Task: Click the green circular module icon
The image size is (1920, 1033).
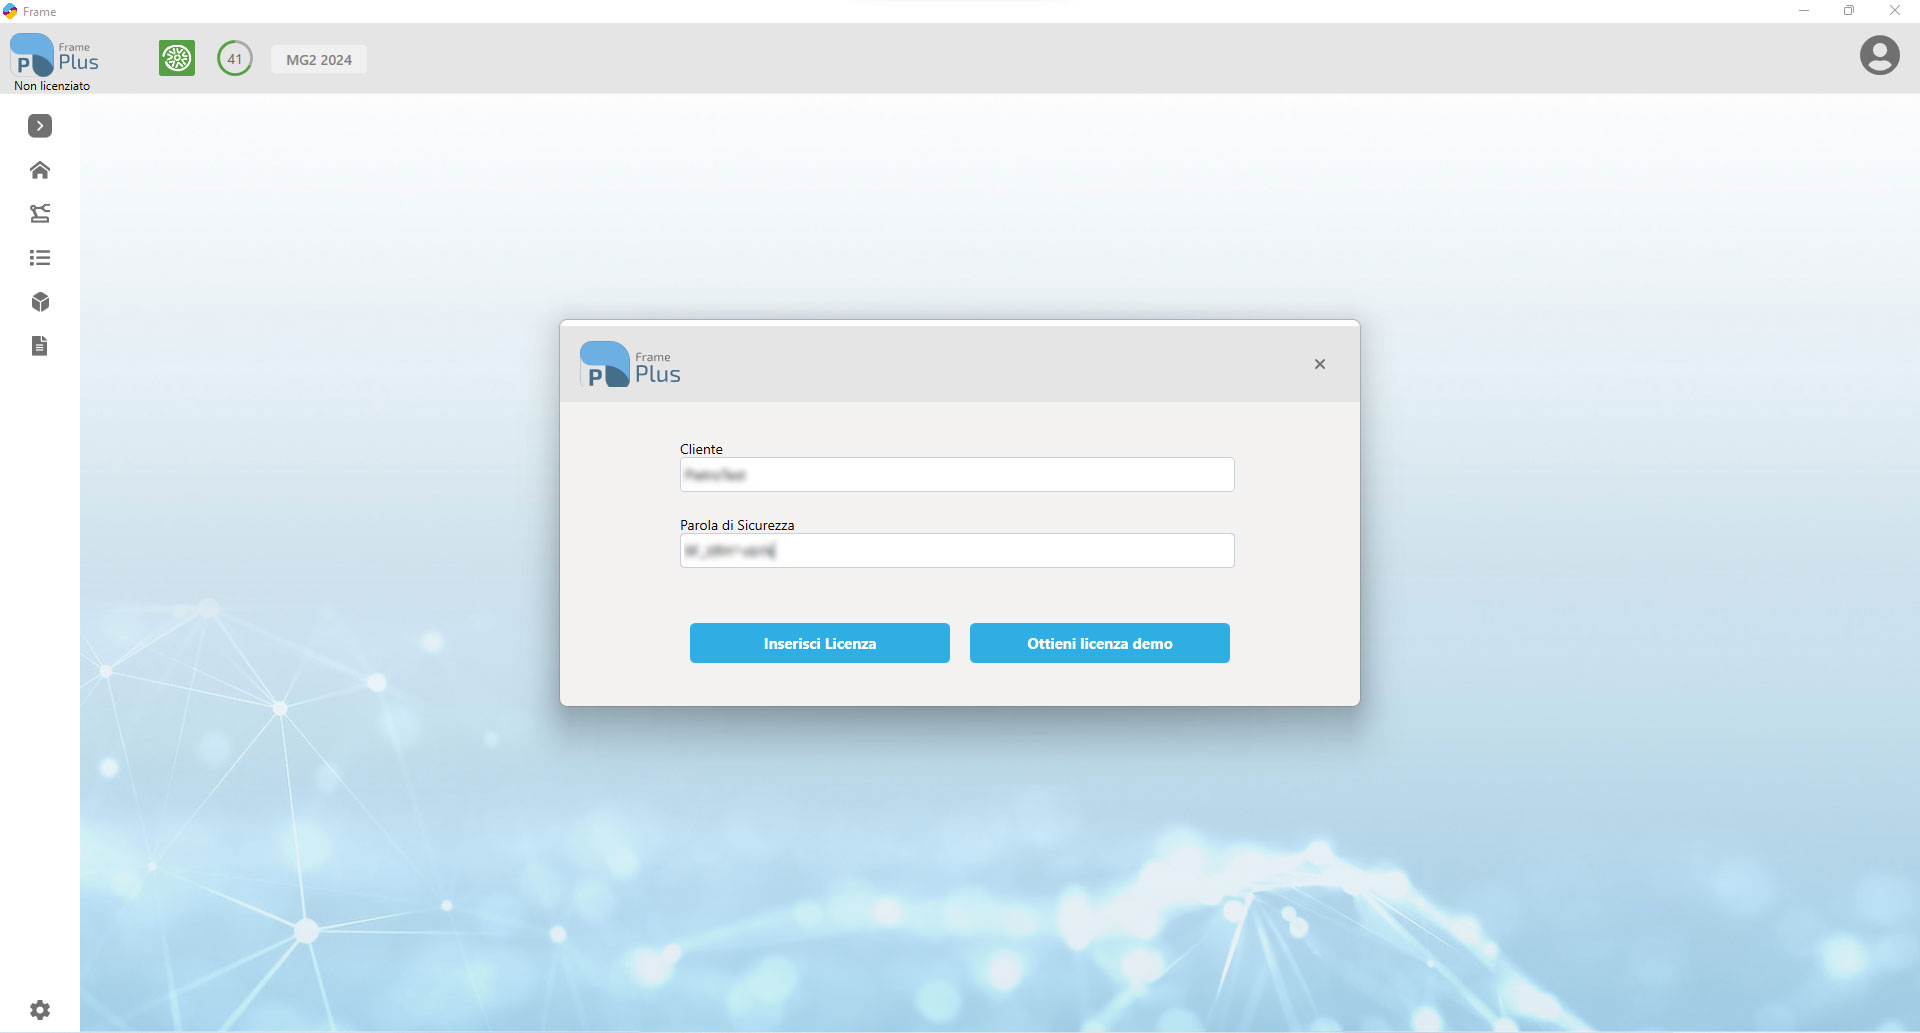Action: click(177, 58)
